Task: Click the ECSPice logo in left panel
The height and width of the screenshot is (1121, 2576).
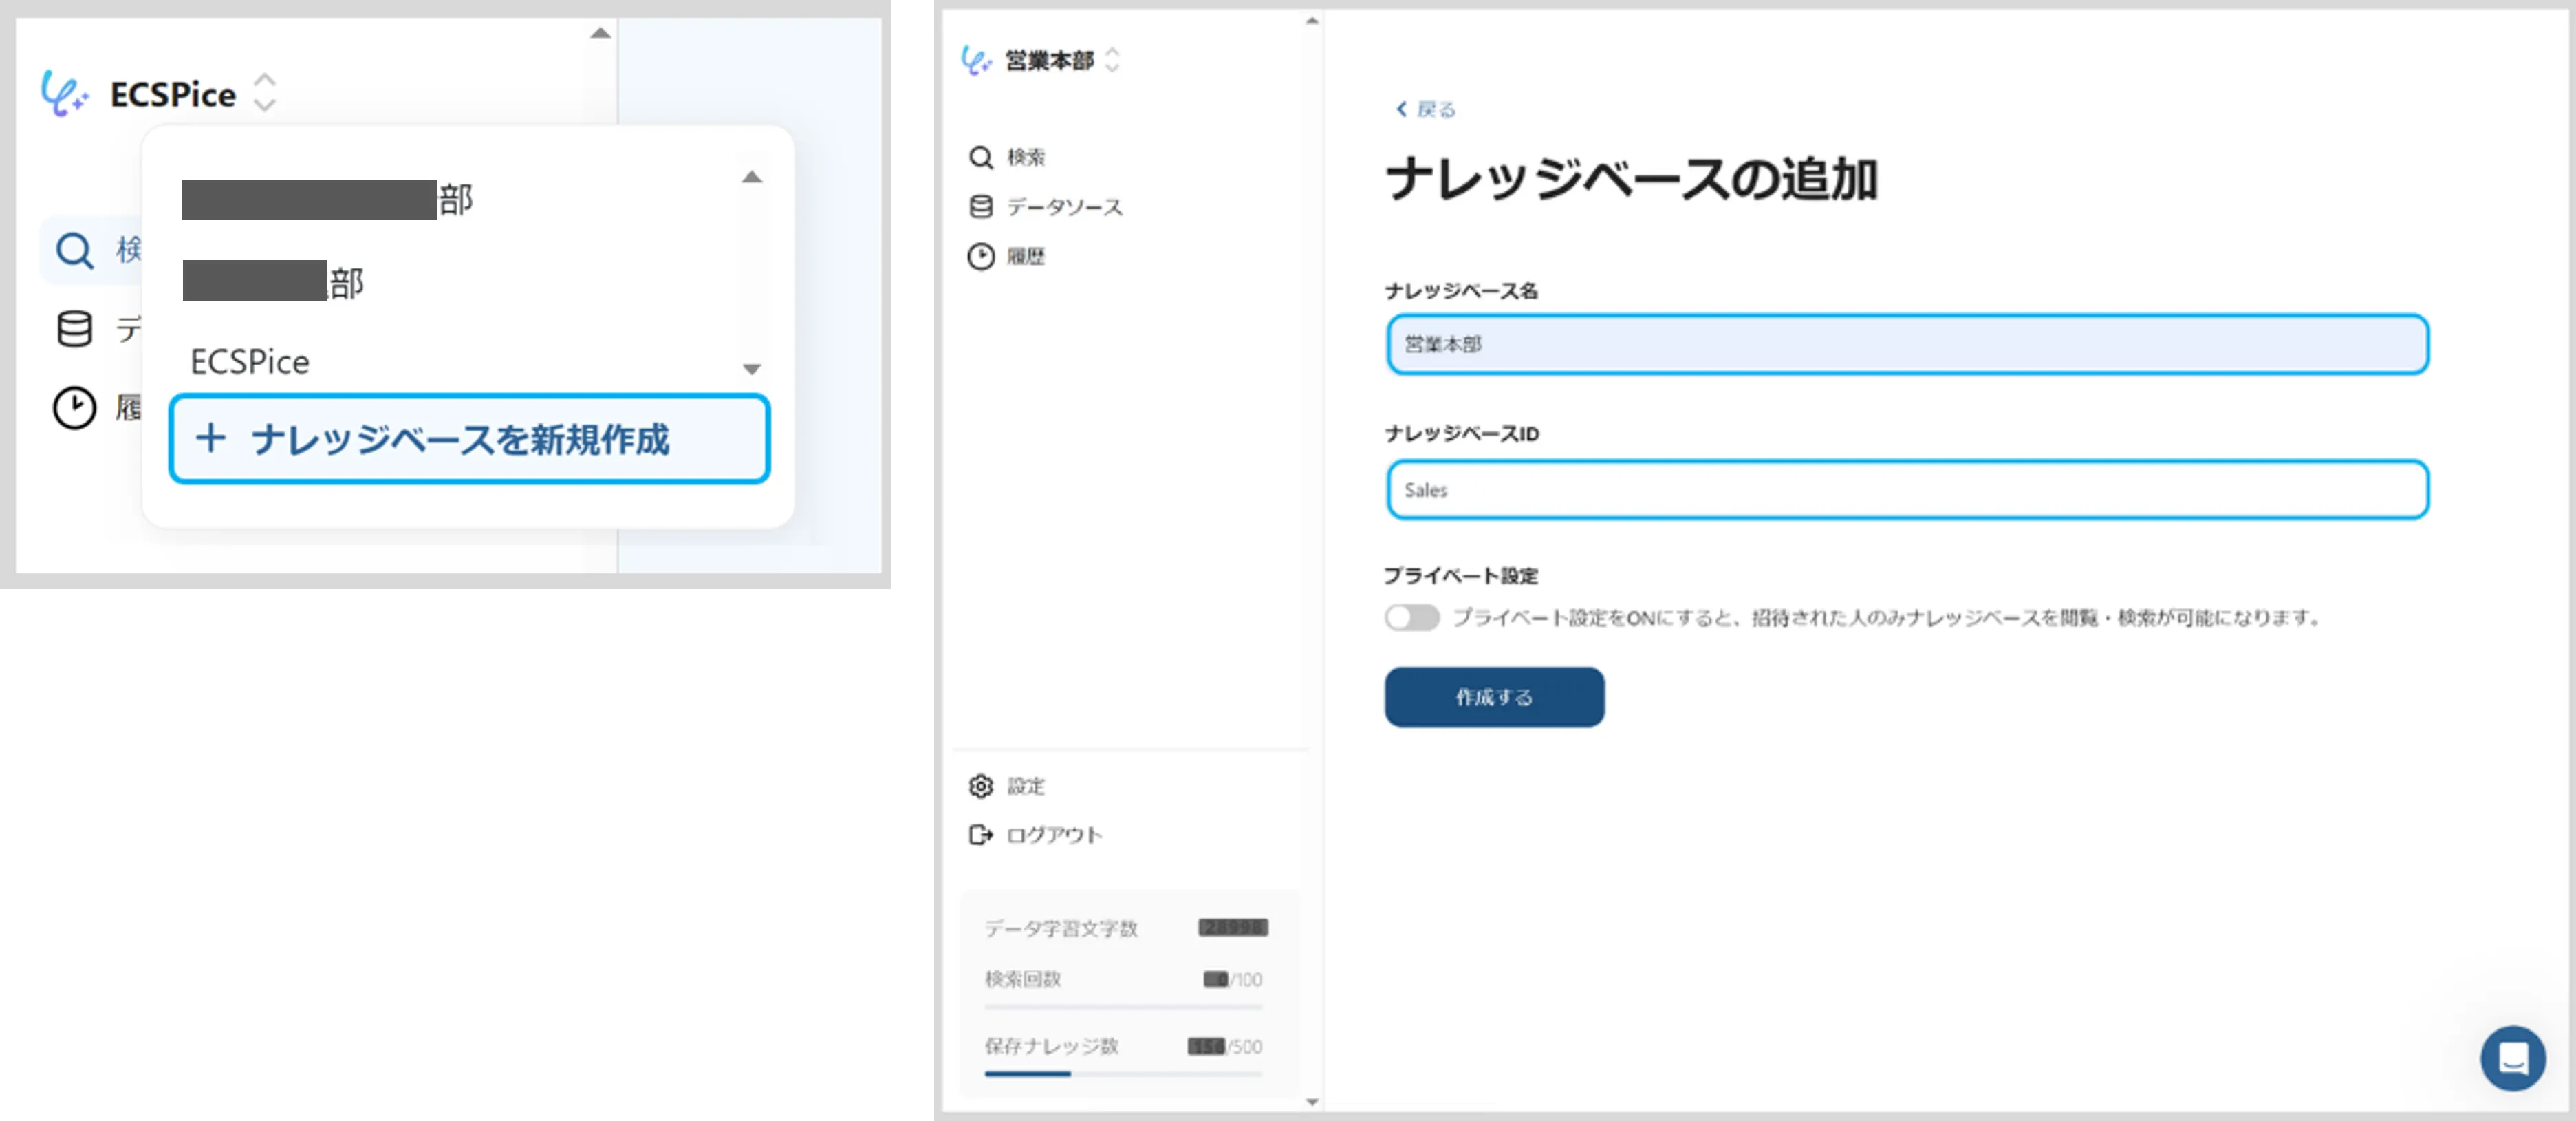Action: pos(64,94)
